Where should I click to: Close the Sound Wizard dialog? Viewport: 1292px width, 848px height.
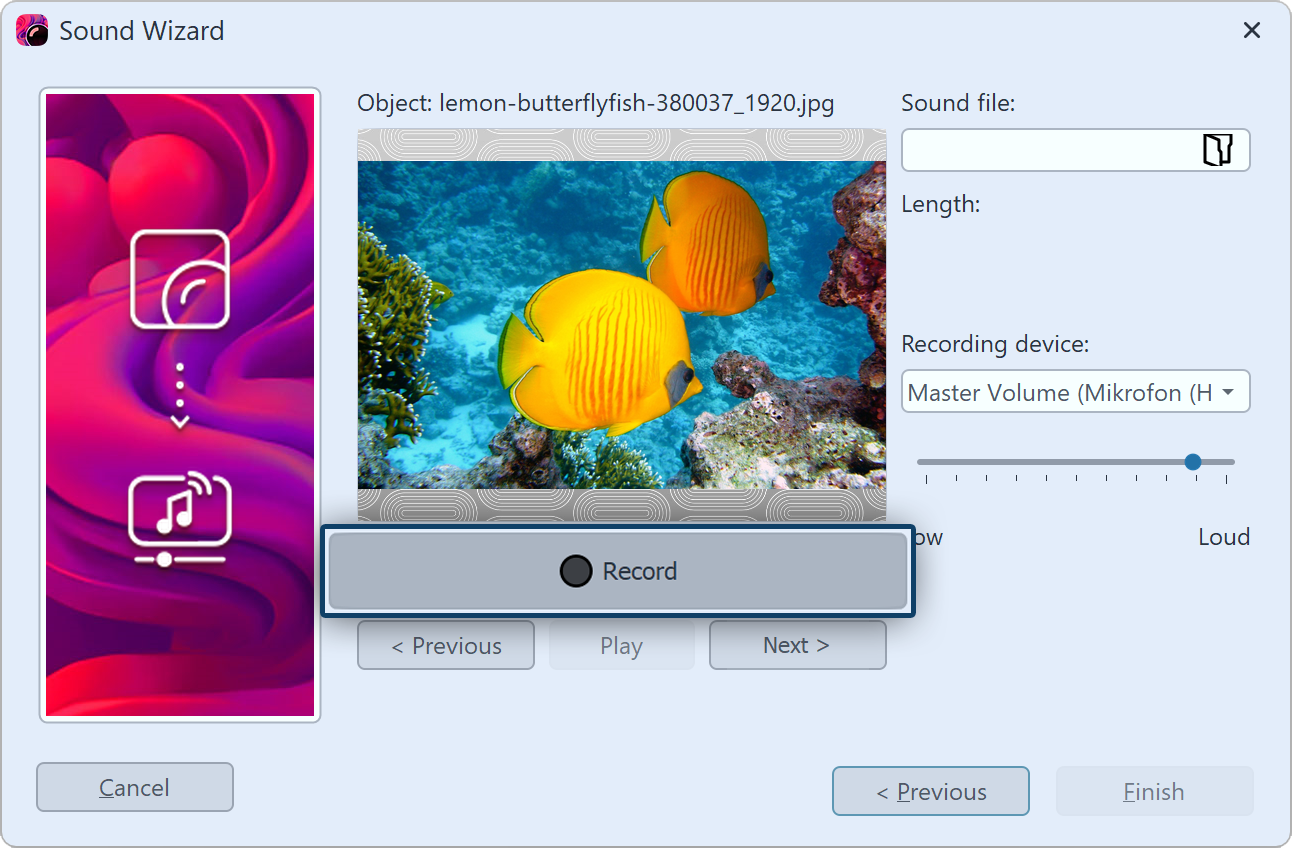pos(1251,31)
